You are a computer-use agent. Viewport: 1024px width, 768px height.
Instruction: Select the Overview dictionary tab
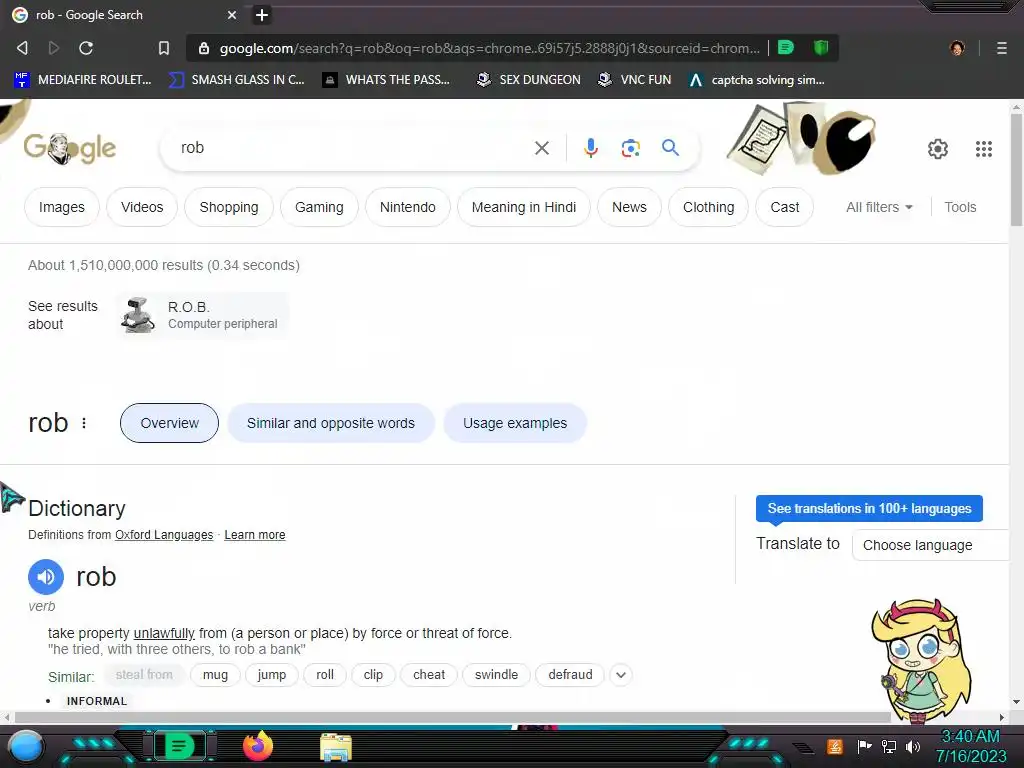[x=169, y=423]
